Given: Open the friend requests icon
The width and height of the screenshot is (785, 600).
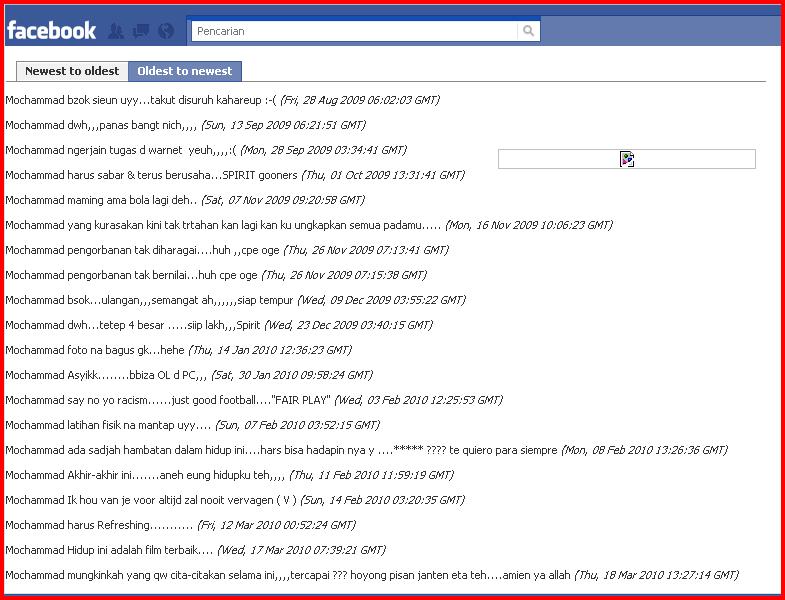Looking at the screenshot, I should 116,31.
